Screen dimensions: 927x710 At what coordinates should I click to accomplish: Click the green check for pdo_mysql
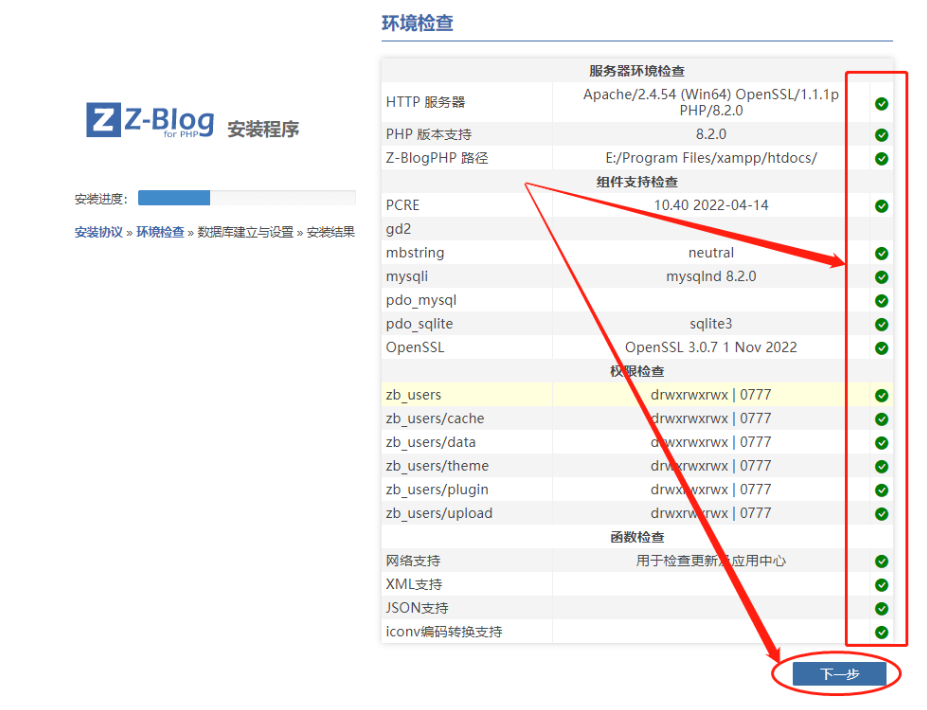(881, 300)
